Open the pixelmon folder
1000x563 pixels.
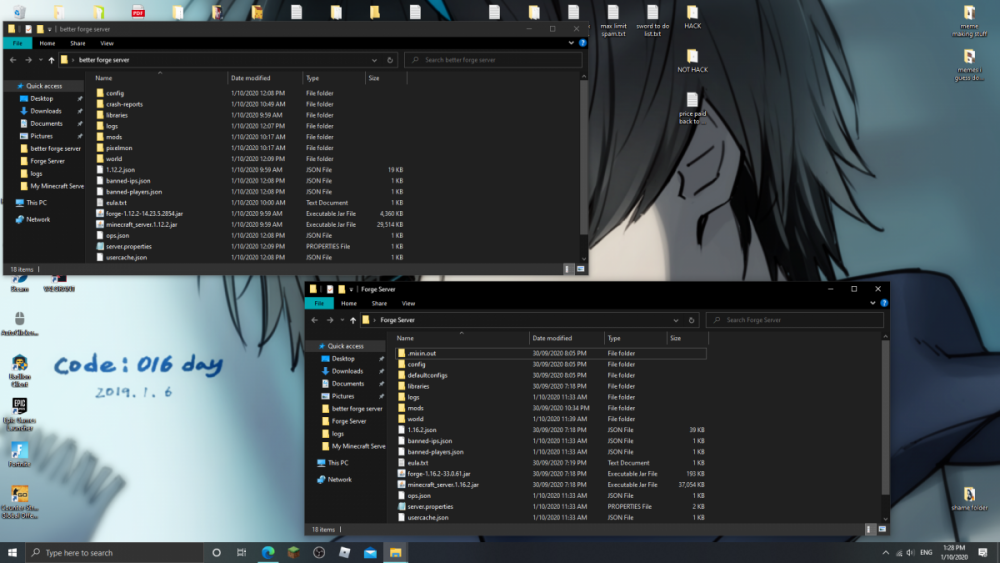click(x=120, y=147)
